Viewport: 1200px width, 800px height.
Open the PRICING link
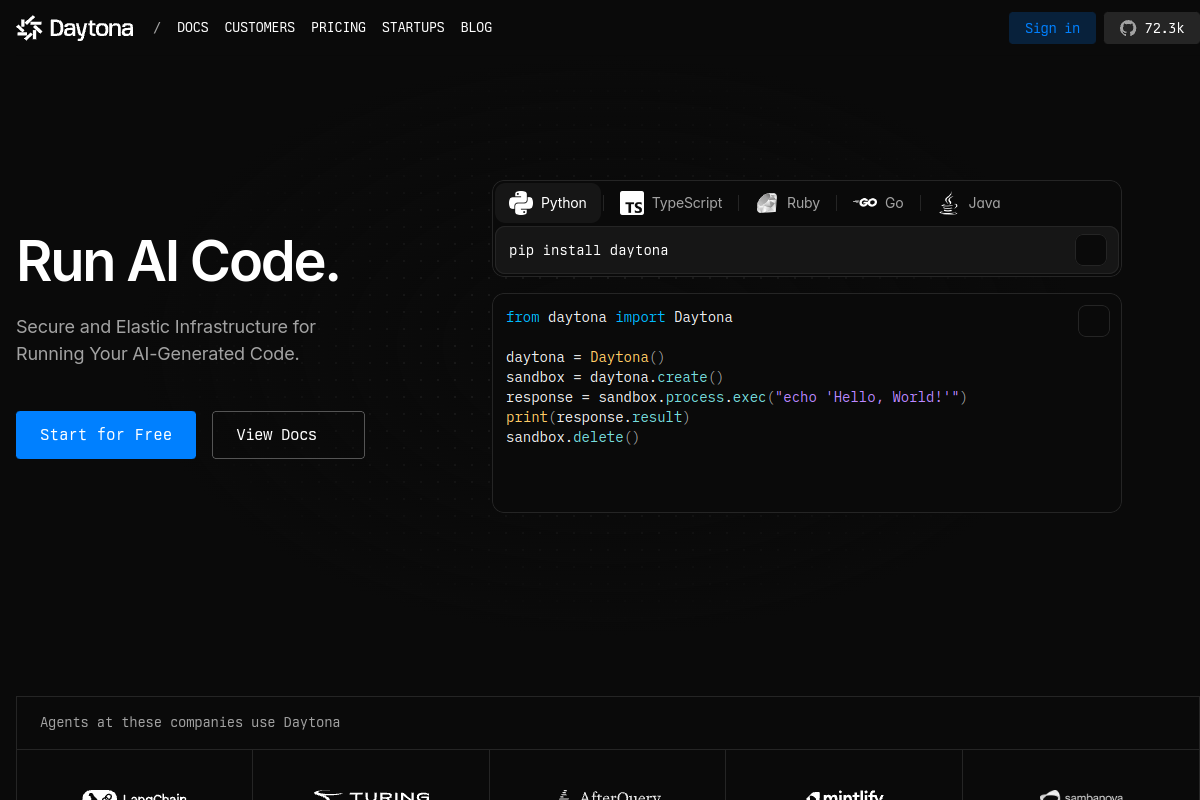point(338,28)
